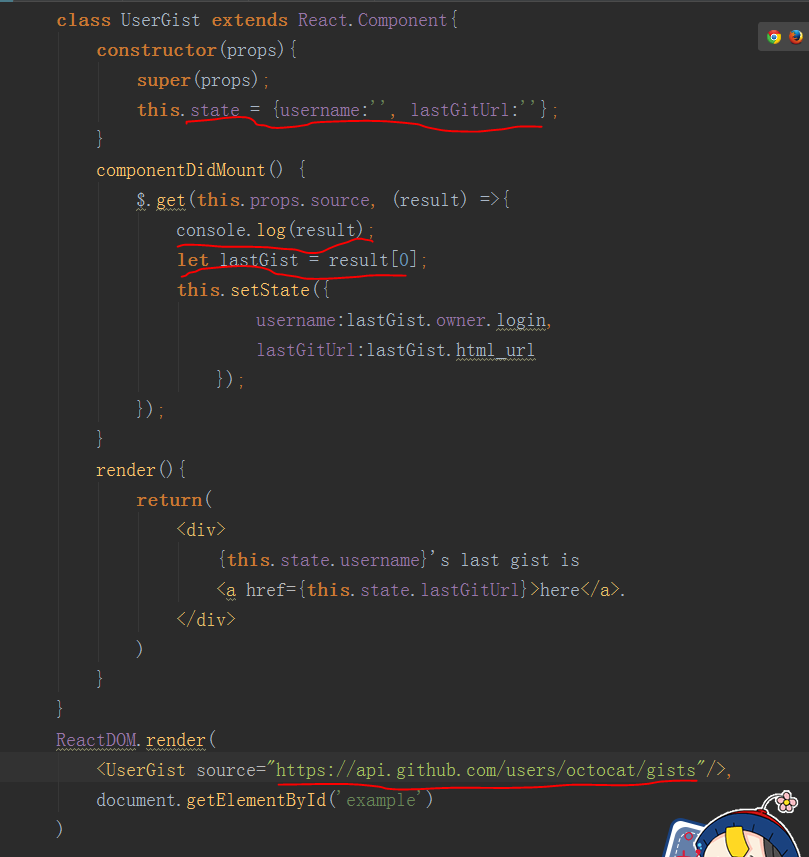This screenshot has height=857, width=809.
Task: Open preview in Firefox browser icon
Action: (795, 37)
